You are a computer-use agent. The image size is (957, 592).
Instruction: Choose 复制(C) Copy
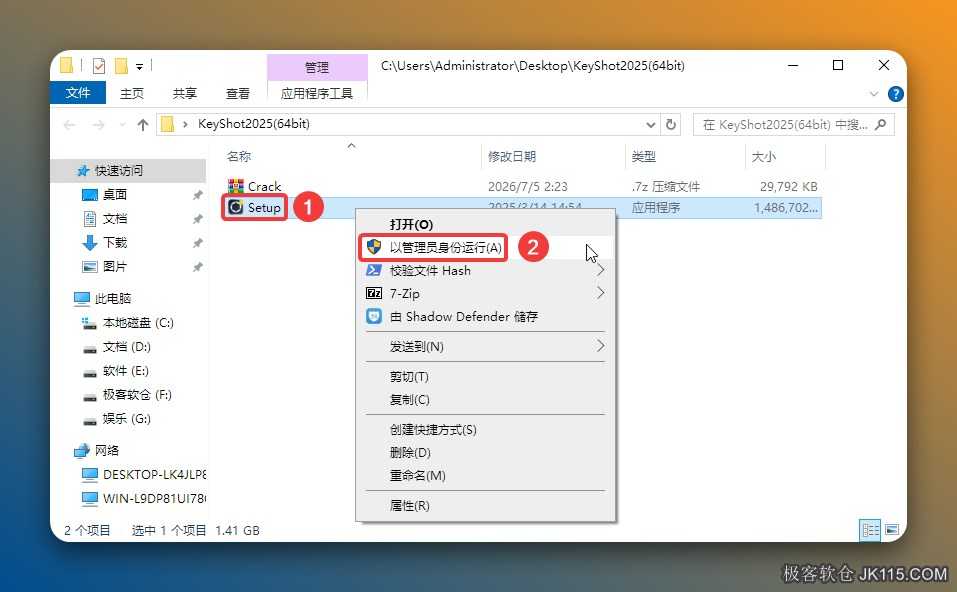click(486, 400)
